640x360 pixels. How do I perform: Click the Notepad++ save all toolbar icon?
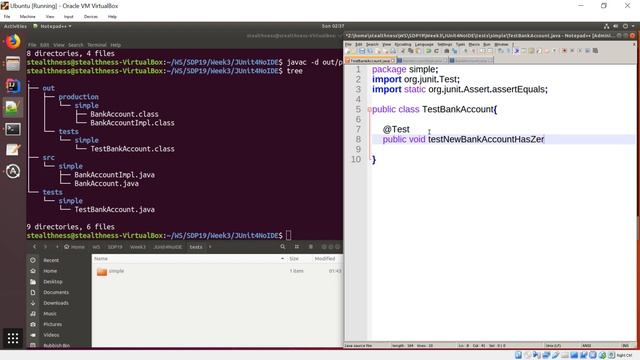tap(370, 51)
